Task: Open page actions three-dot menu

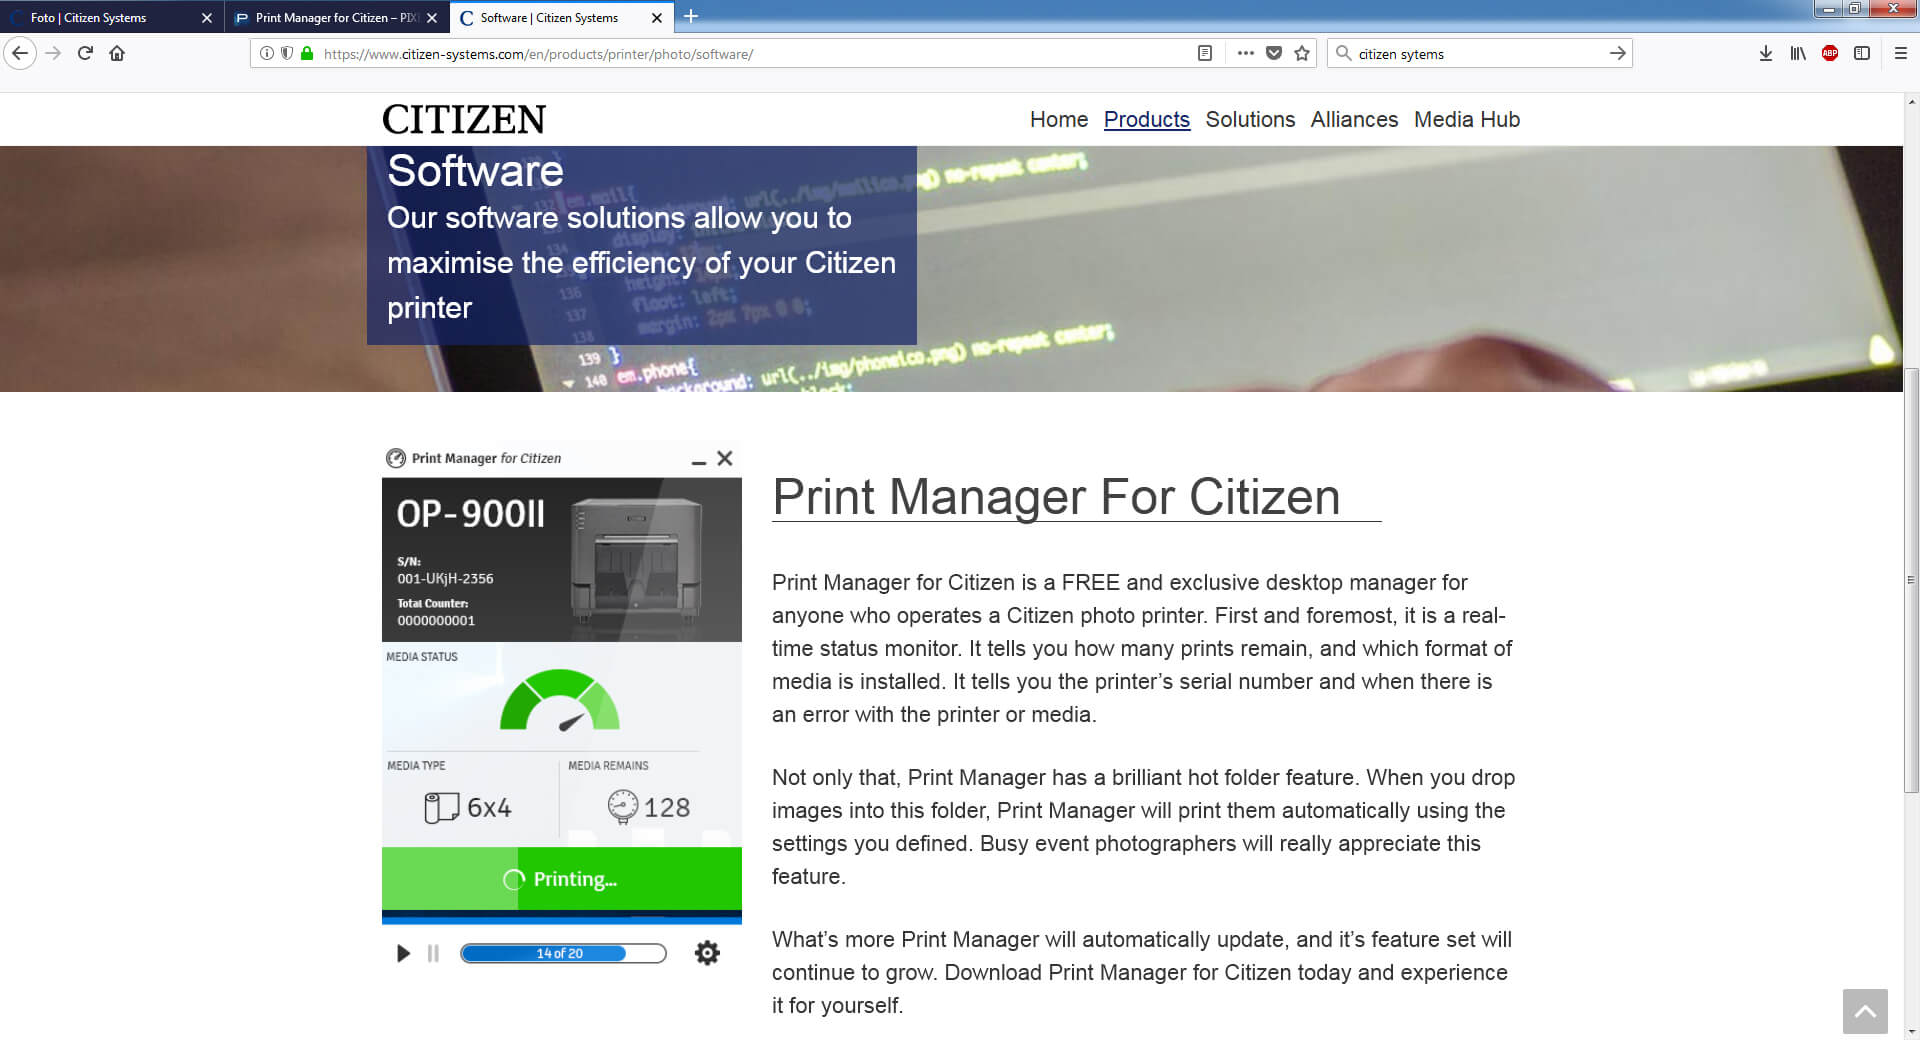Action: (1245, 53)
